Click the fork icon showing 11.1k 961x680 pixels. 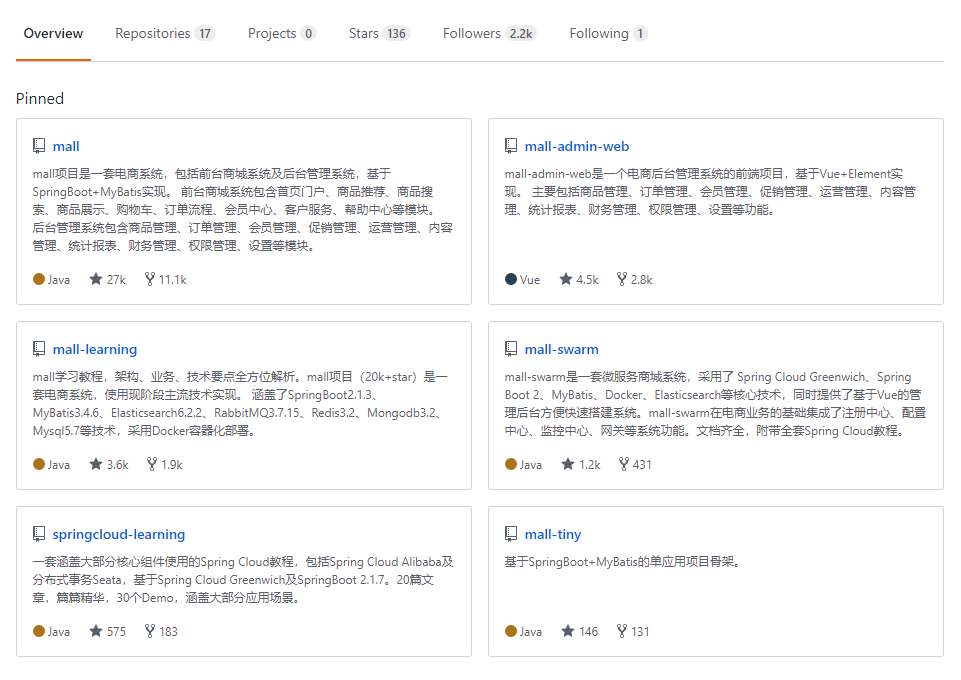(150, 279)
